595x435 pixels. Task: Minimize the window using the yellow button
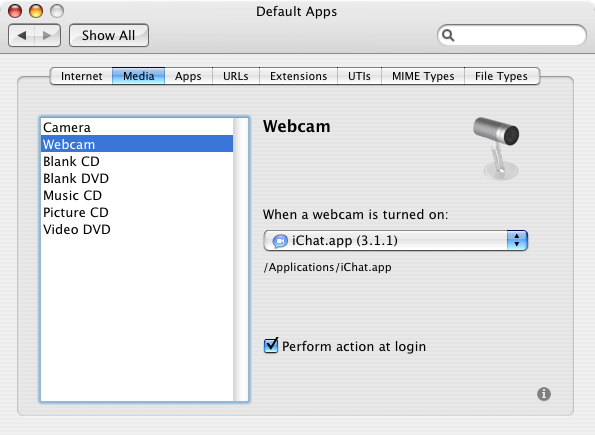(36, 11)
